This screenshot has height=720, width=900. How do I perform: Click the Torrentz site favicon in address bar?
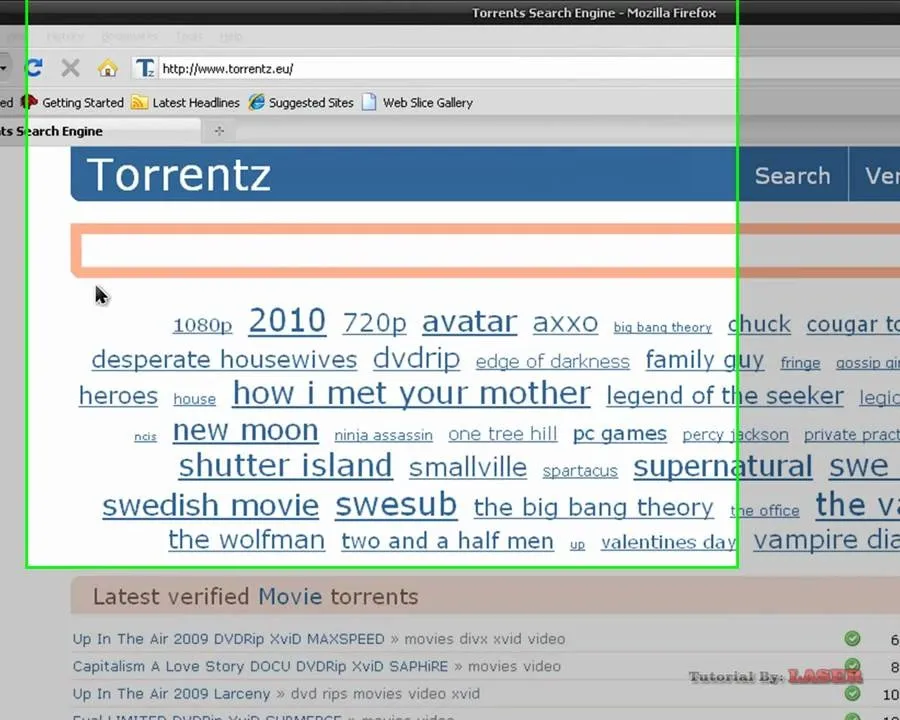pos(145,68)
